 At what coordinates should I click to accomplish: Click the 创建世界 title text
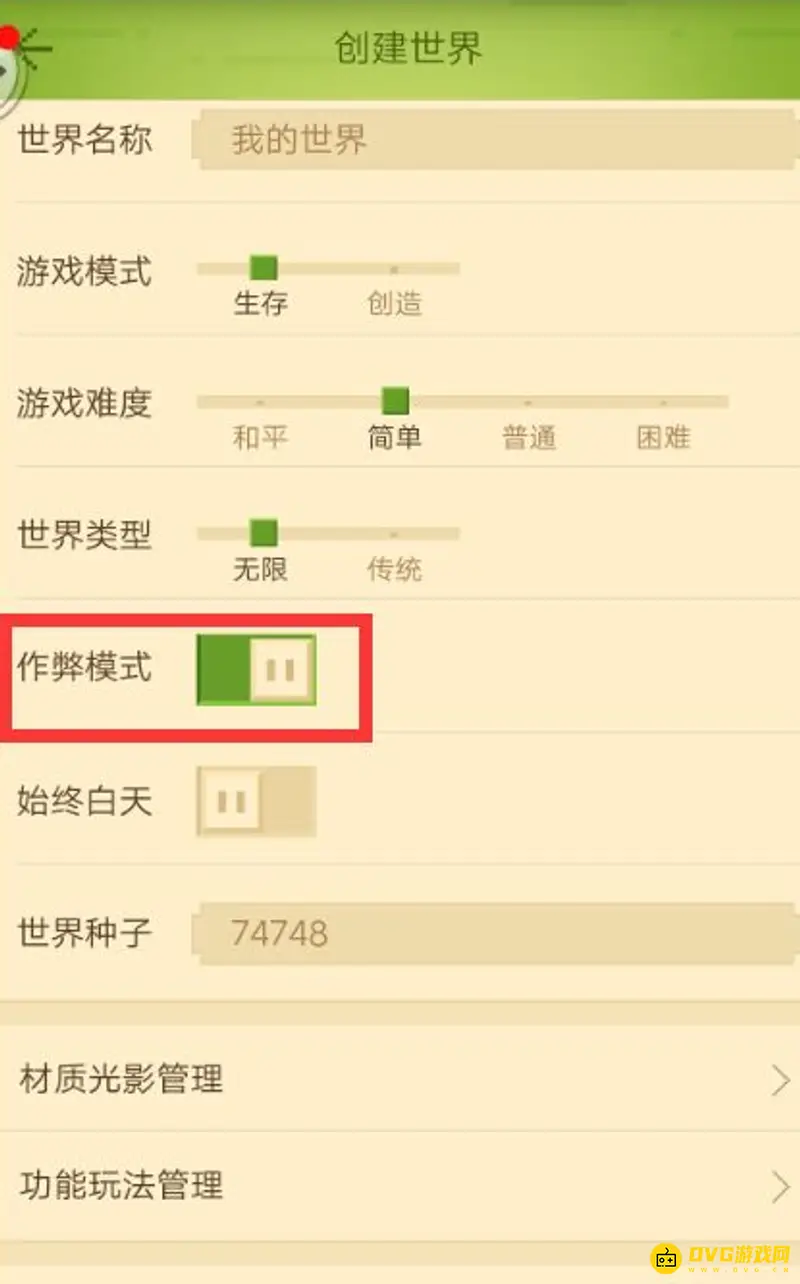(409, 48)
